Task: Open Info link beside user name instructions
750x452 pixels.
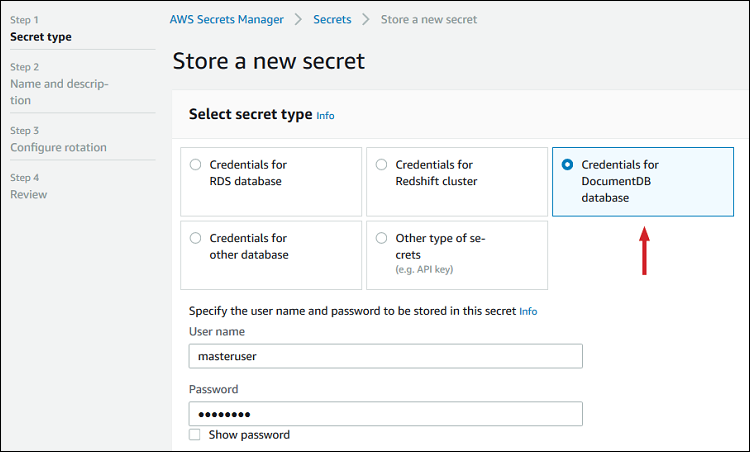Action: 528,311
